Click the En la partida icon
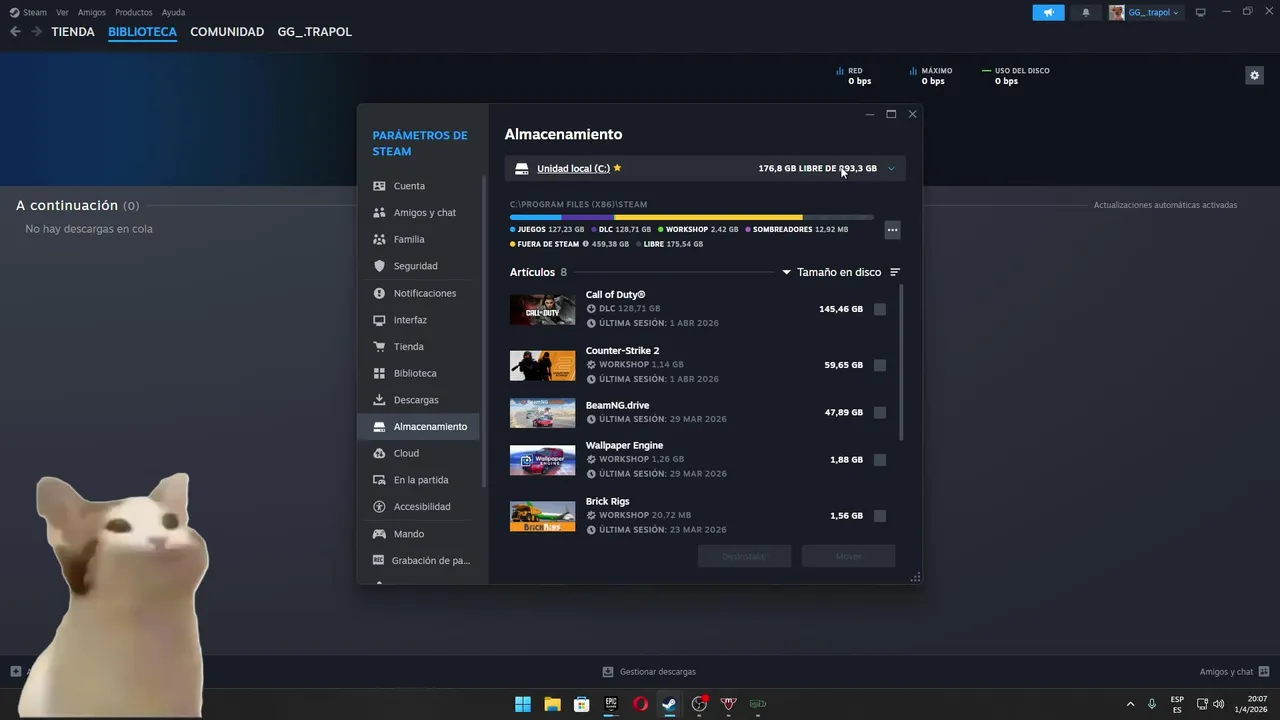The image size is (1280, 720). pyautogui.click(x=379, y=480)
